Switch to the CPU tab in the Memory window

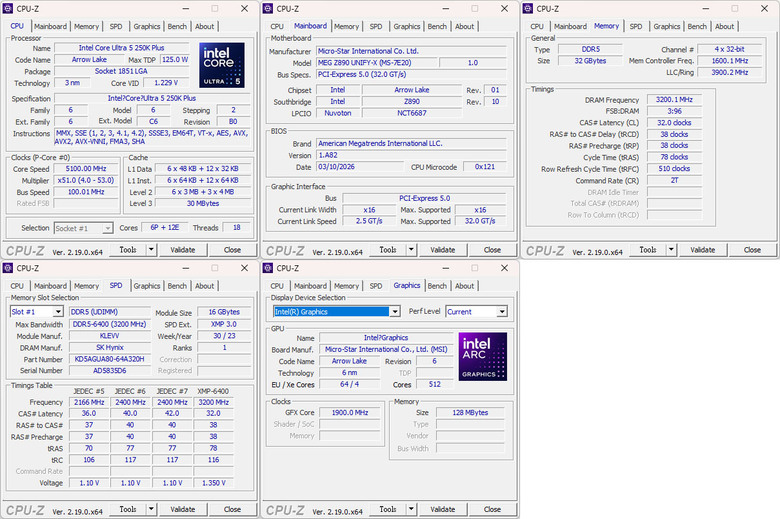[x=537, y=26]
